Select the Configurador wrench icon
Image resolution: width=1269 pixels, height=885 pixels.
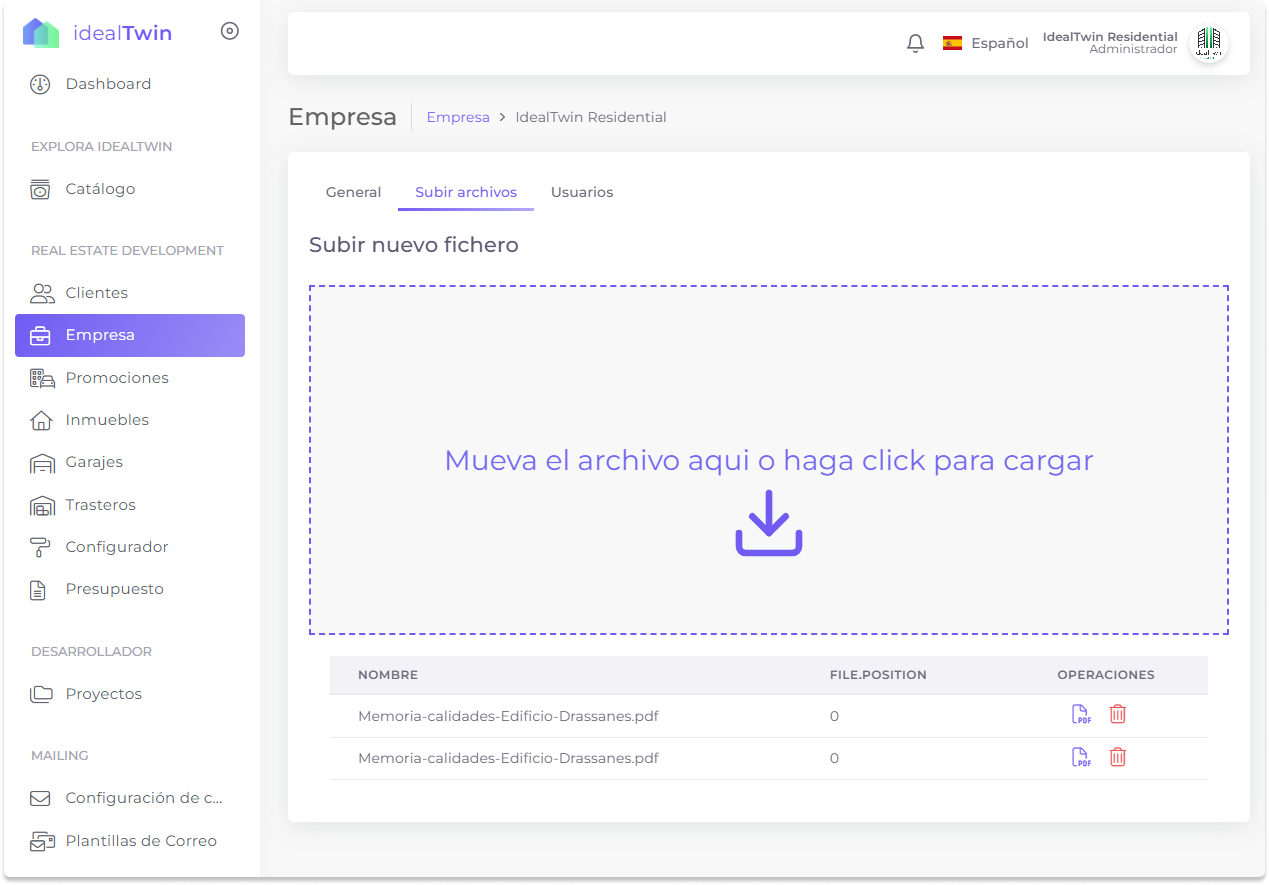point(41,546)
